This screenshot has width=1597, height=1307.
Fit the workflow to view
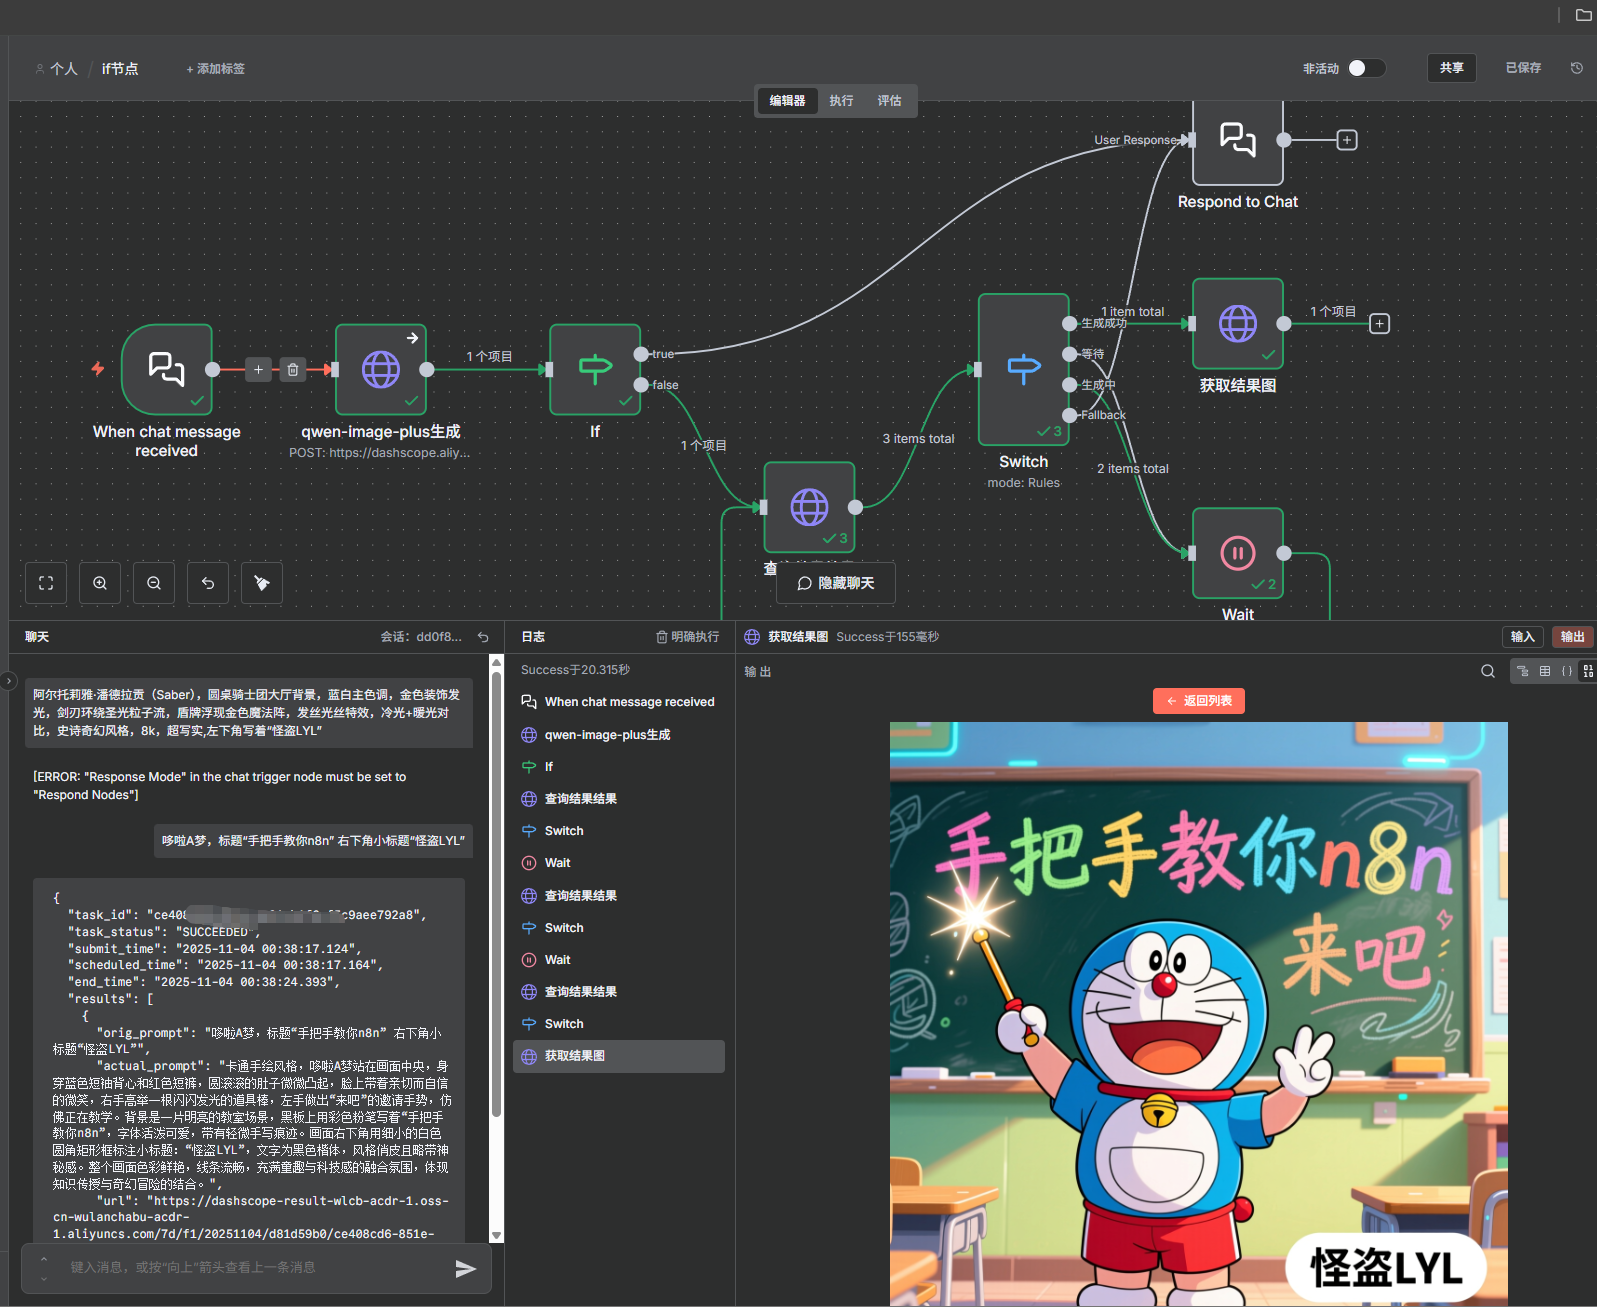point(46,583)
